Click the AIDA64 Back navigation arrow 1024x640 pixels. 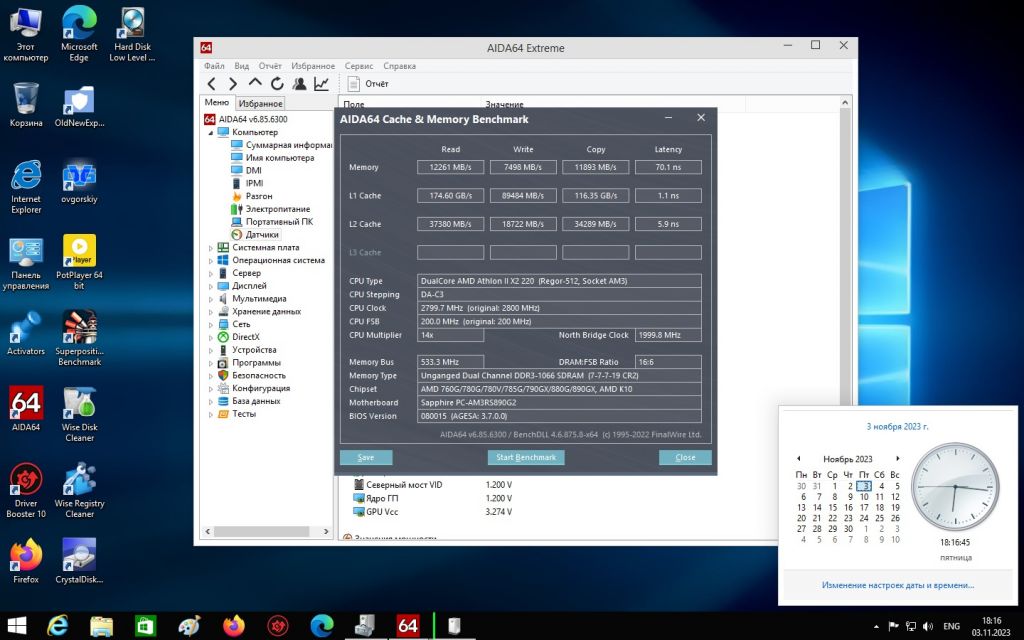pos(211,84)
